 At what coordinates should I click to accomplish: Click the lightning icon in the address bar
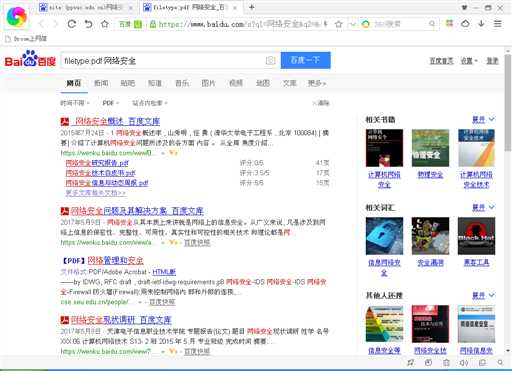(325, 24)
